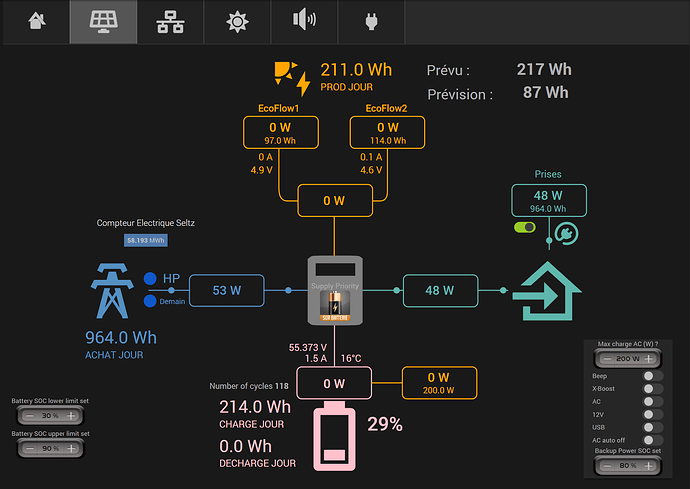Click the 29% battery percentage
The image size is (690, 489).
point(385,424)
